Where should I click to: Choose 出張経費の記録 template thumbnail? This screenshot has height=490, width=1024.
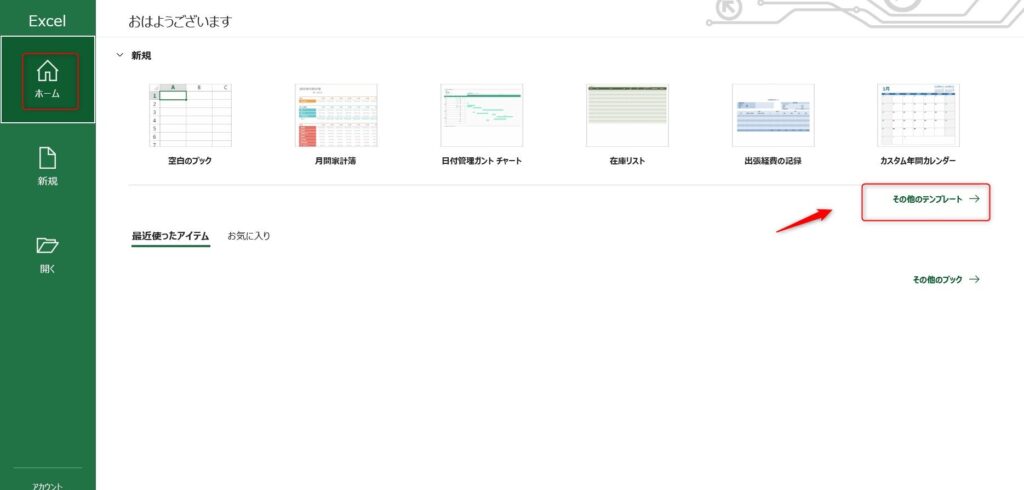coord(773,115)
